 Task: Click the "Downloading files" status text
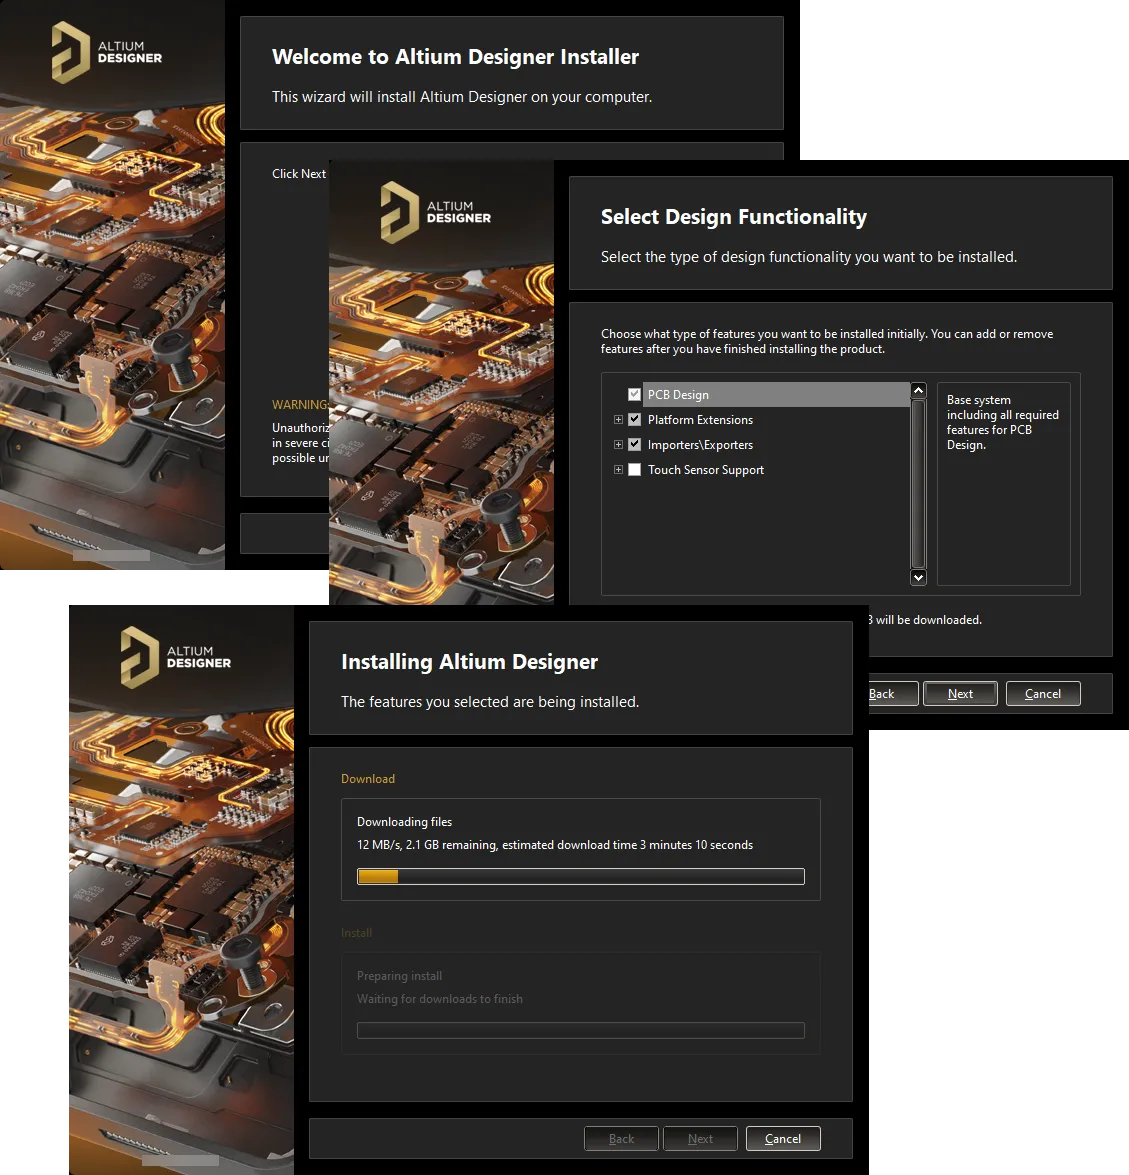tap(405, 822)
